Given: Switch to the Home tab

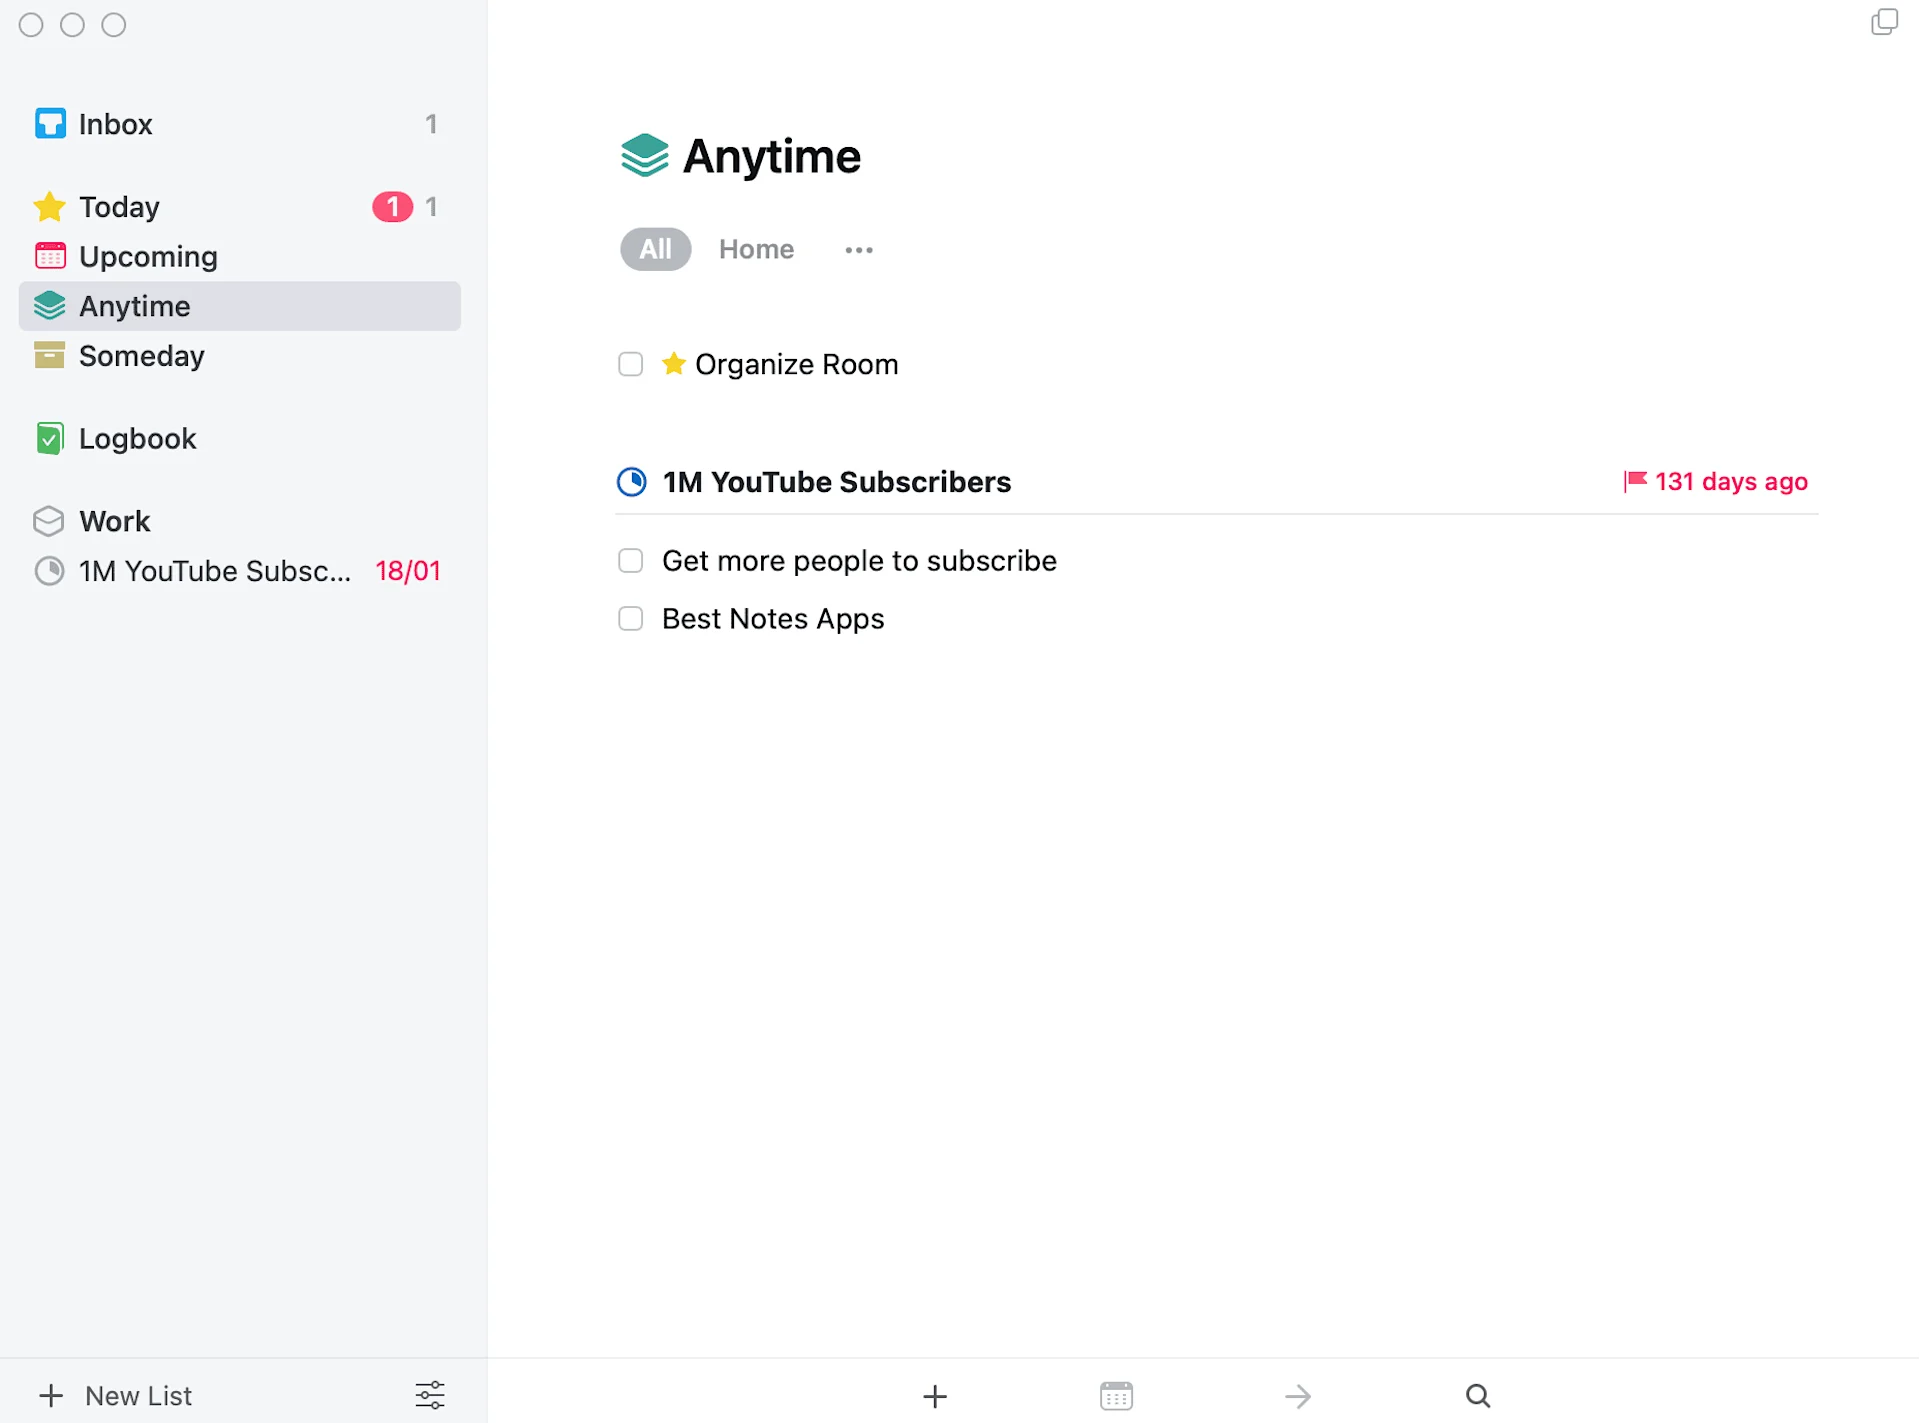Looking at the screenshot, I should coord(756,249).
